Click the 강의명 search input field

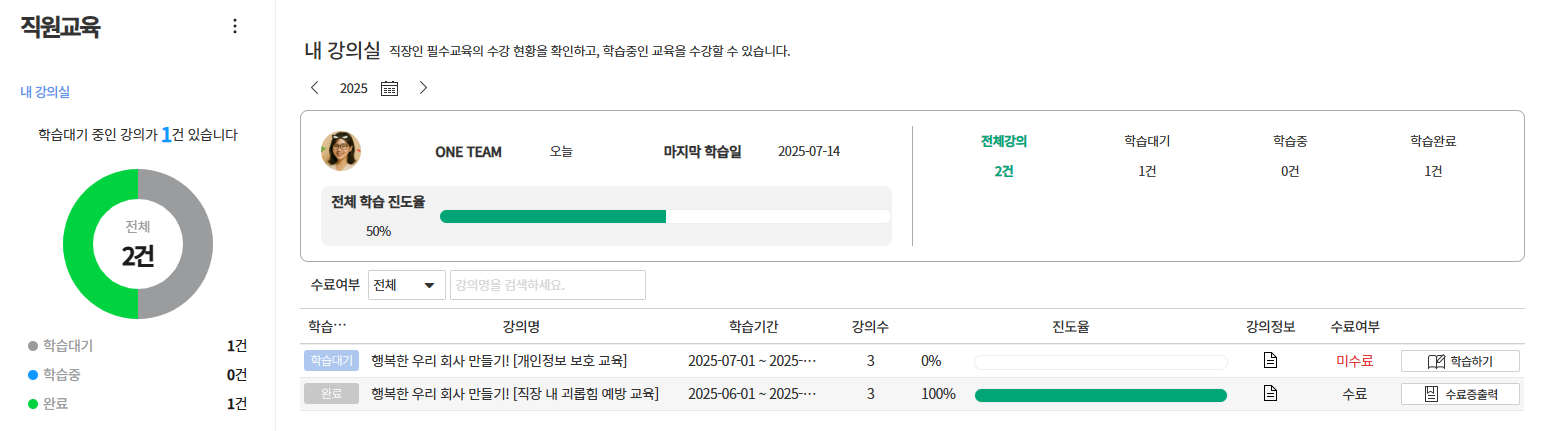coord(547,285)
